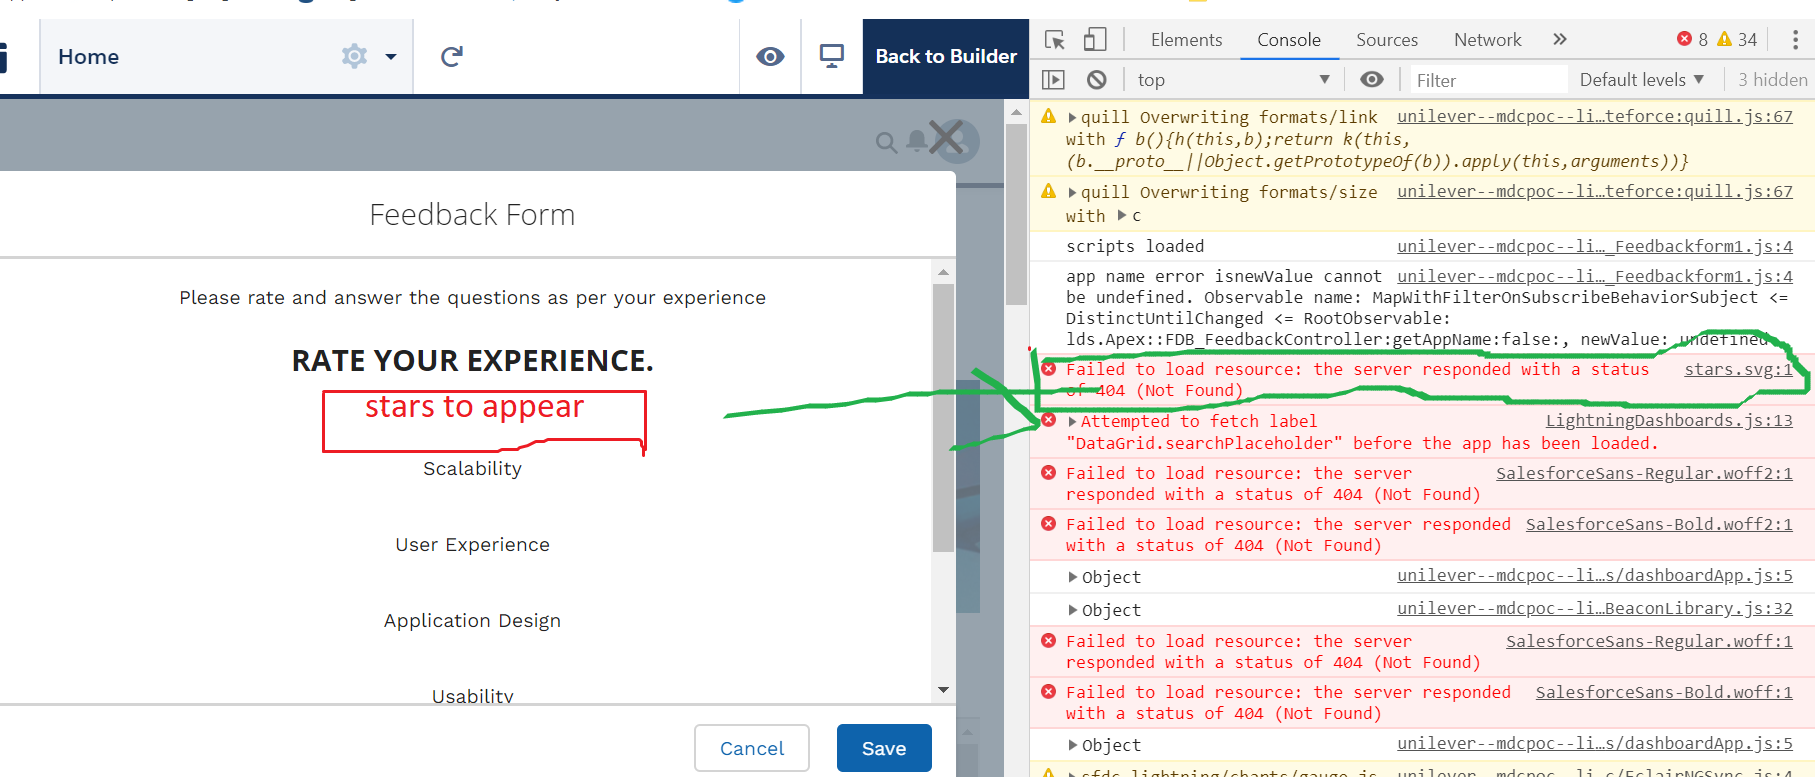The height and width of the screenshot is (777, 1815).
Task: Switch to the Elements tab
Action: coord(1186,40)
